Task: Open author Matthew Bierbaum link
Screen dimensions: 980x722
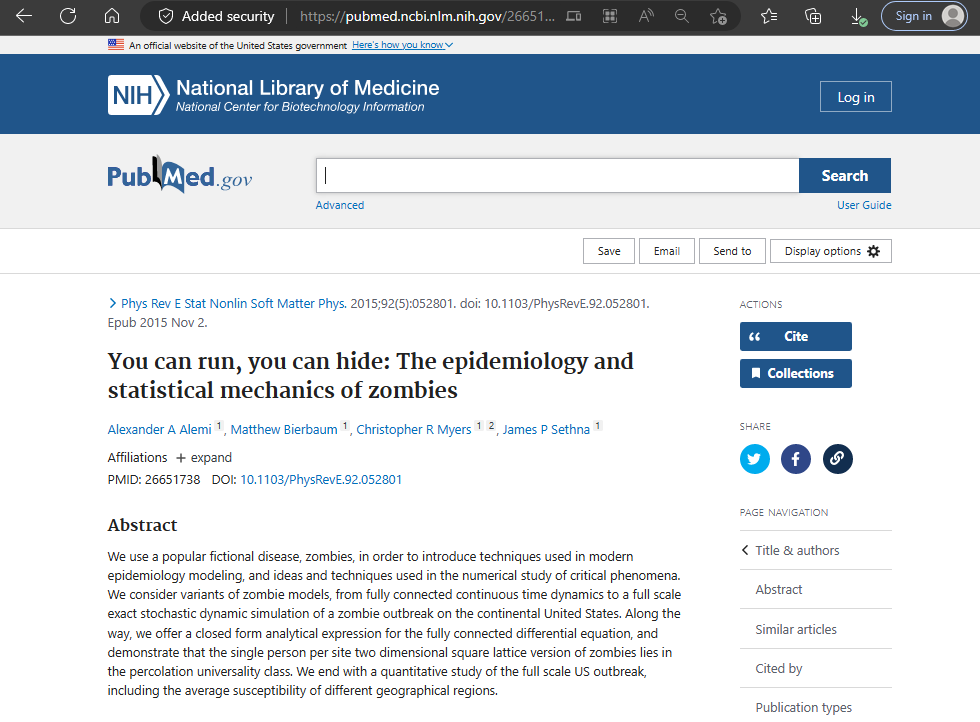Action: [x=284, y=429]
